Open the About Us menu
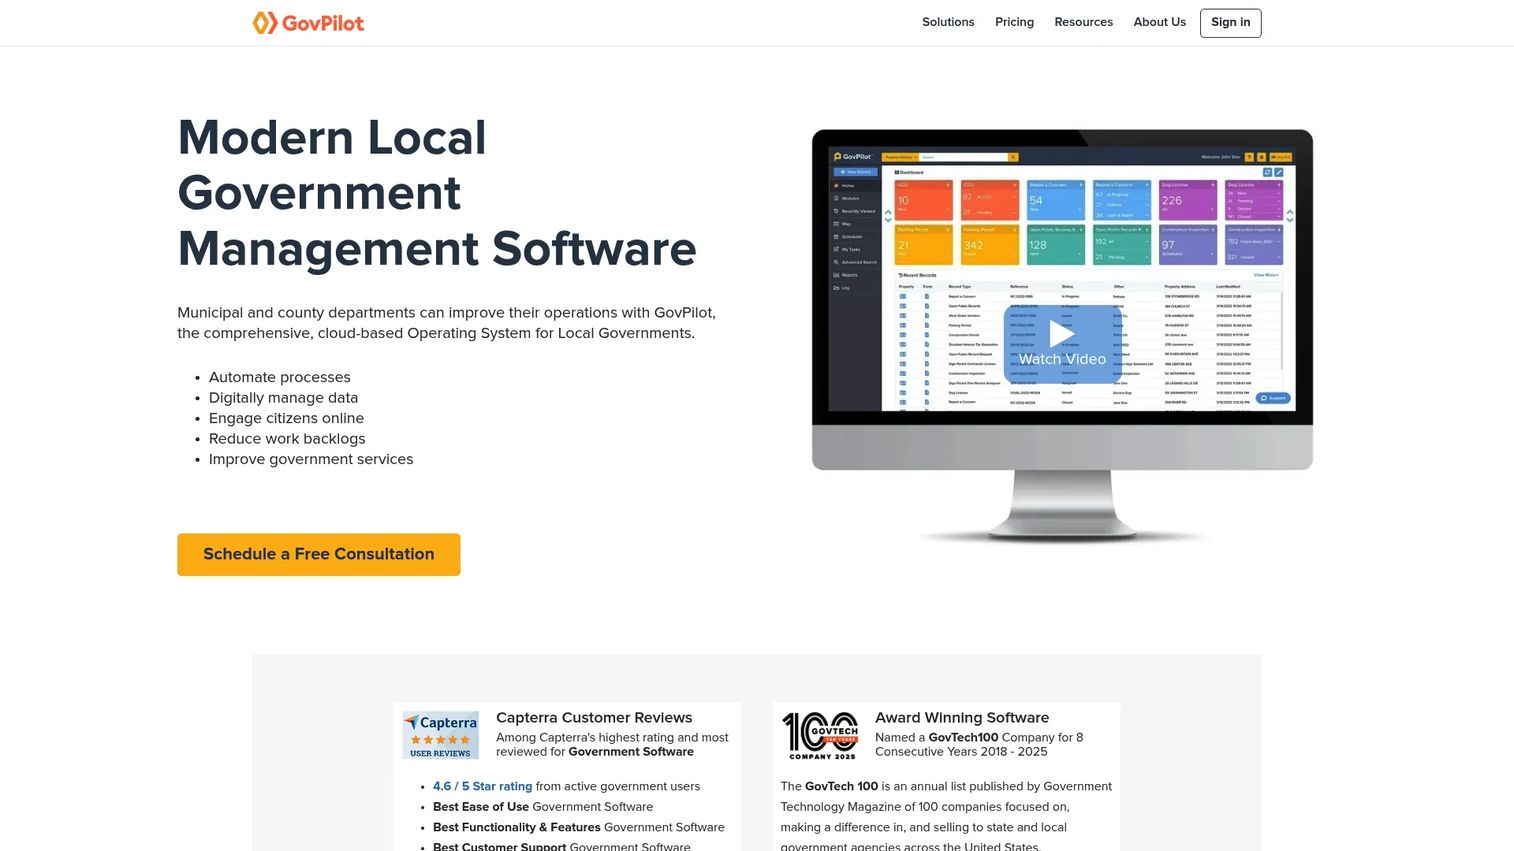Screen dimensions: 1514x851 point(1159,22)
